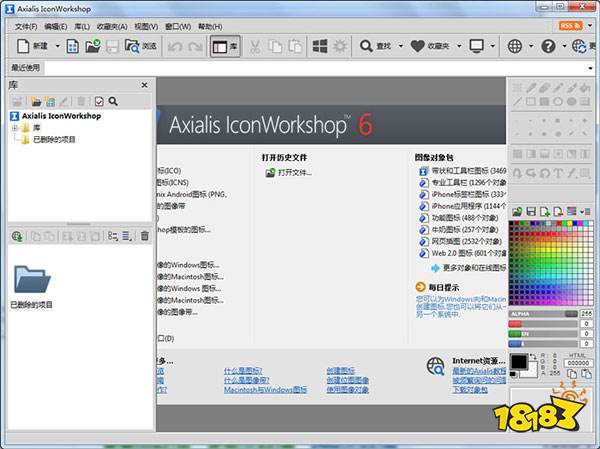Click the 打开文件... link
Viewport: 600px width, 449px height.
point(294,173)
